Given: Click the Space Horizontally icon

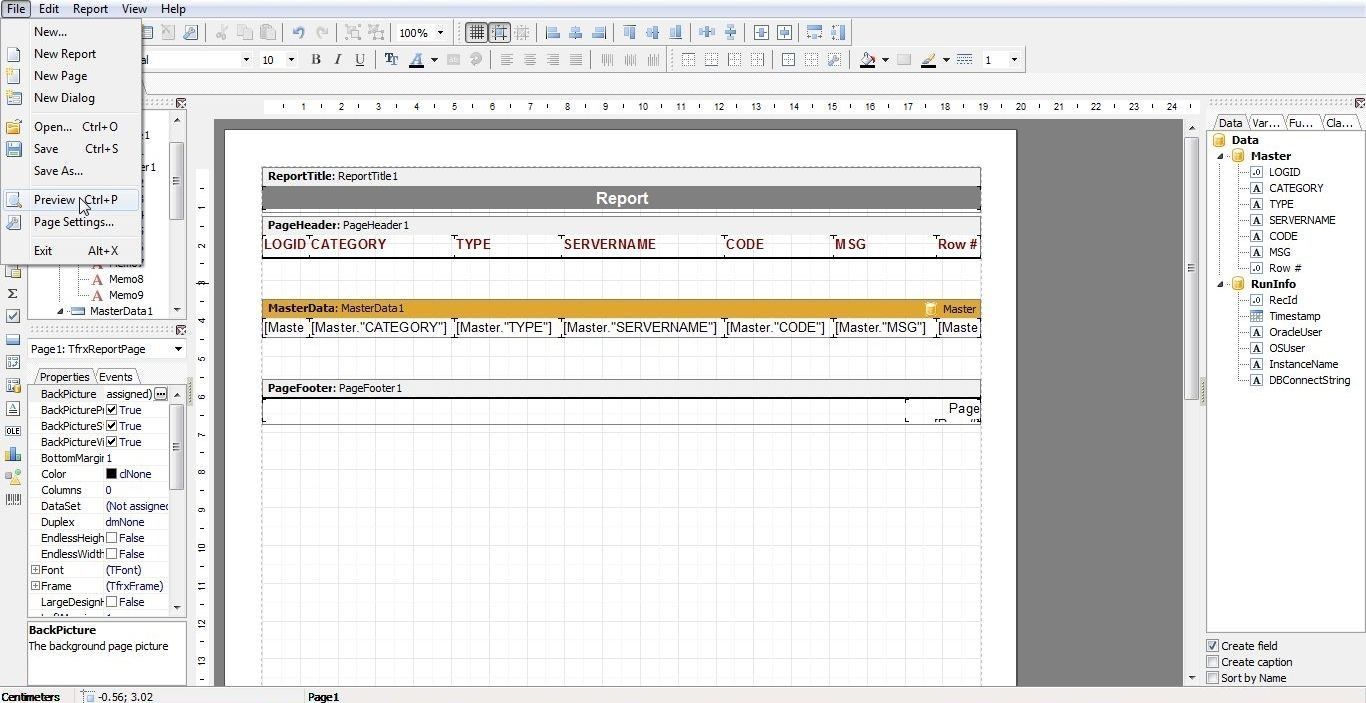Looking at the screenshot, I should (707, 32).
